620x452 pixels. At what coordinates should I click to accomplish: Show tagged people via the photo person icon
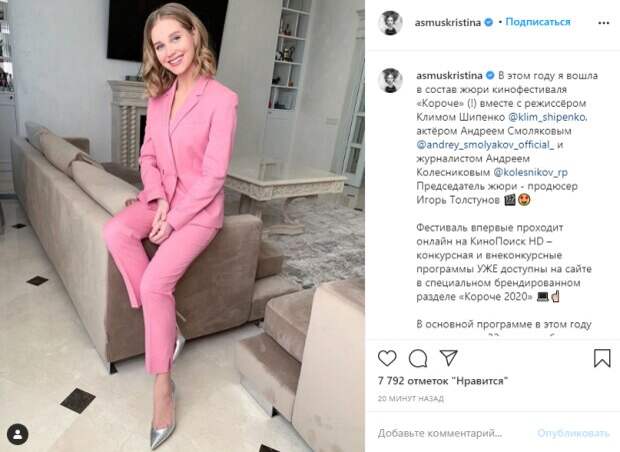coord(17,434)
